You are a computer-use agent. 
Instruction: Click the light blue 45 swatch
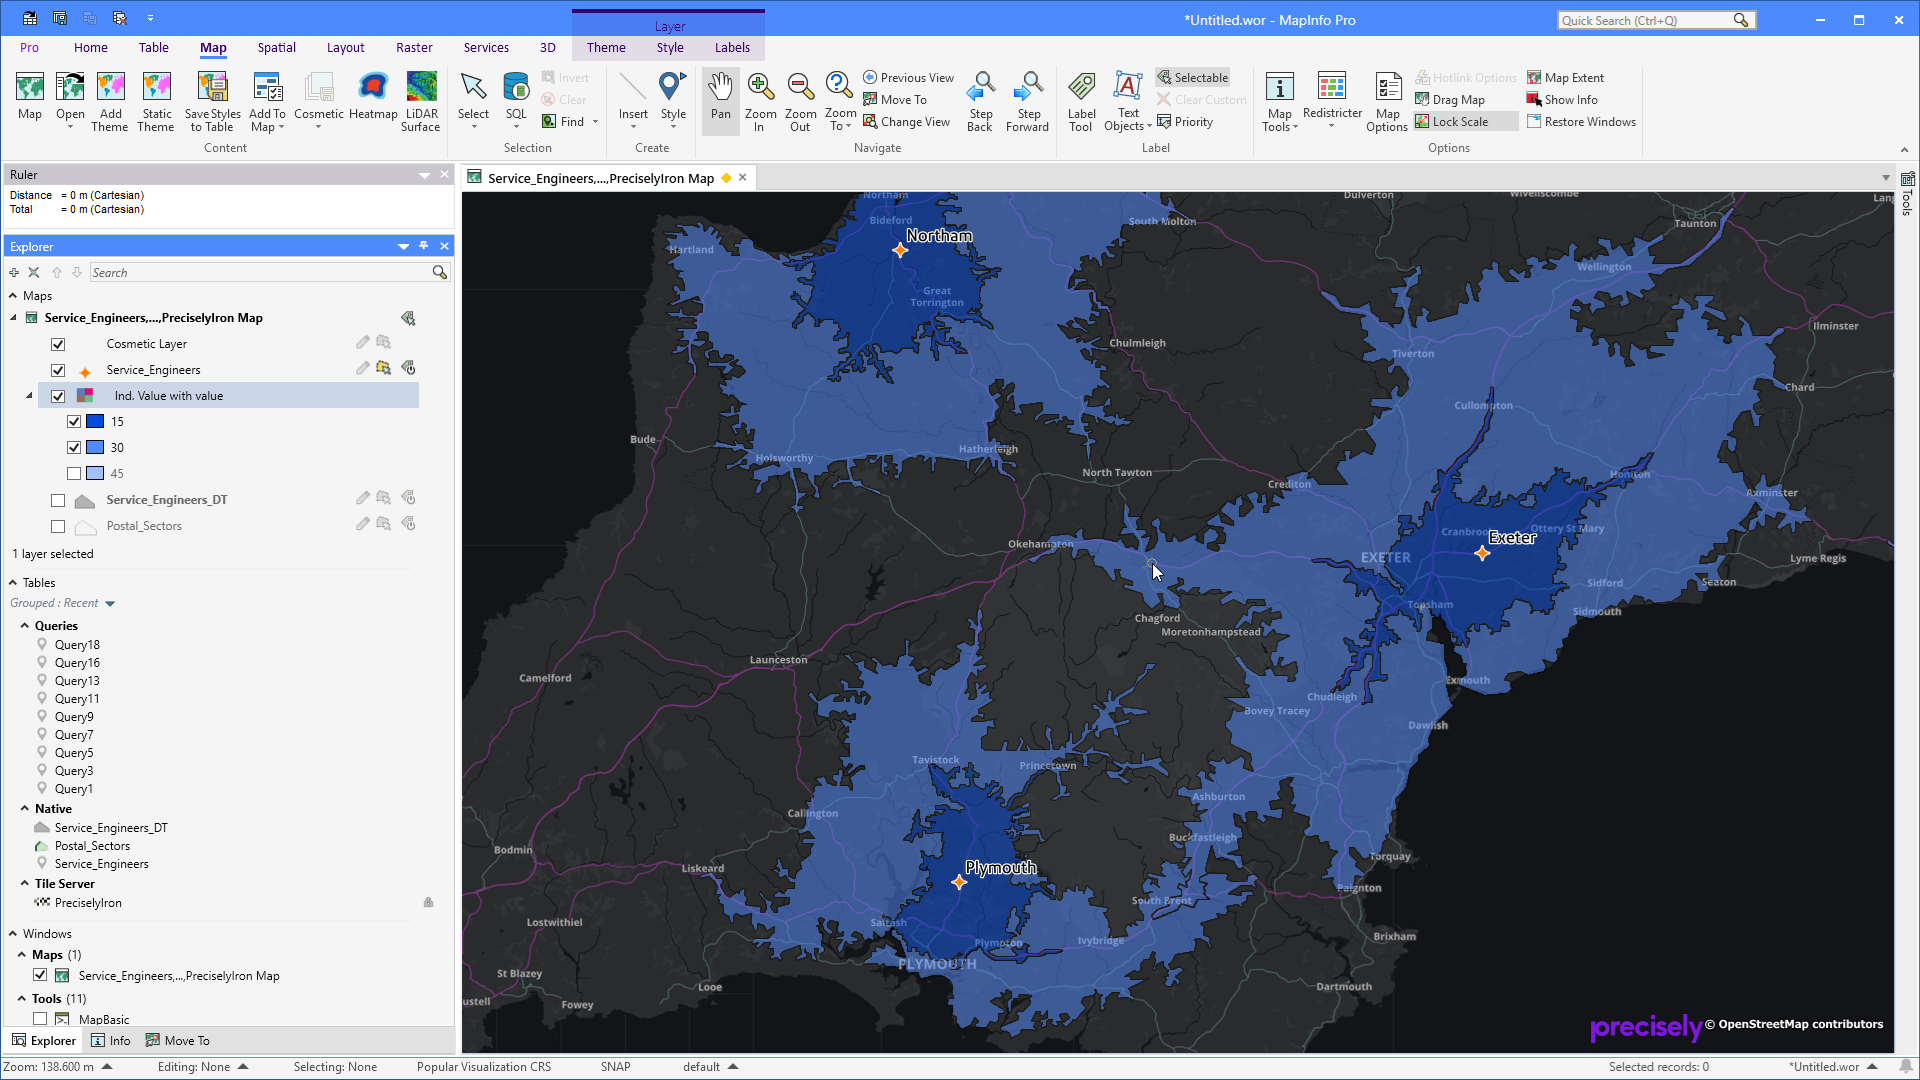(95, 473)
